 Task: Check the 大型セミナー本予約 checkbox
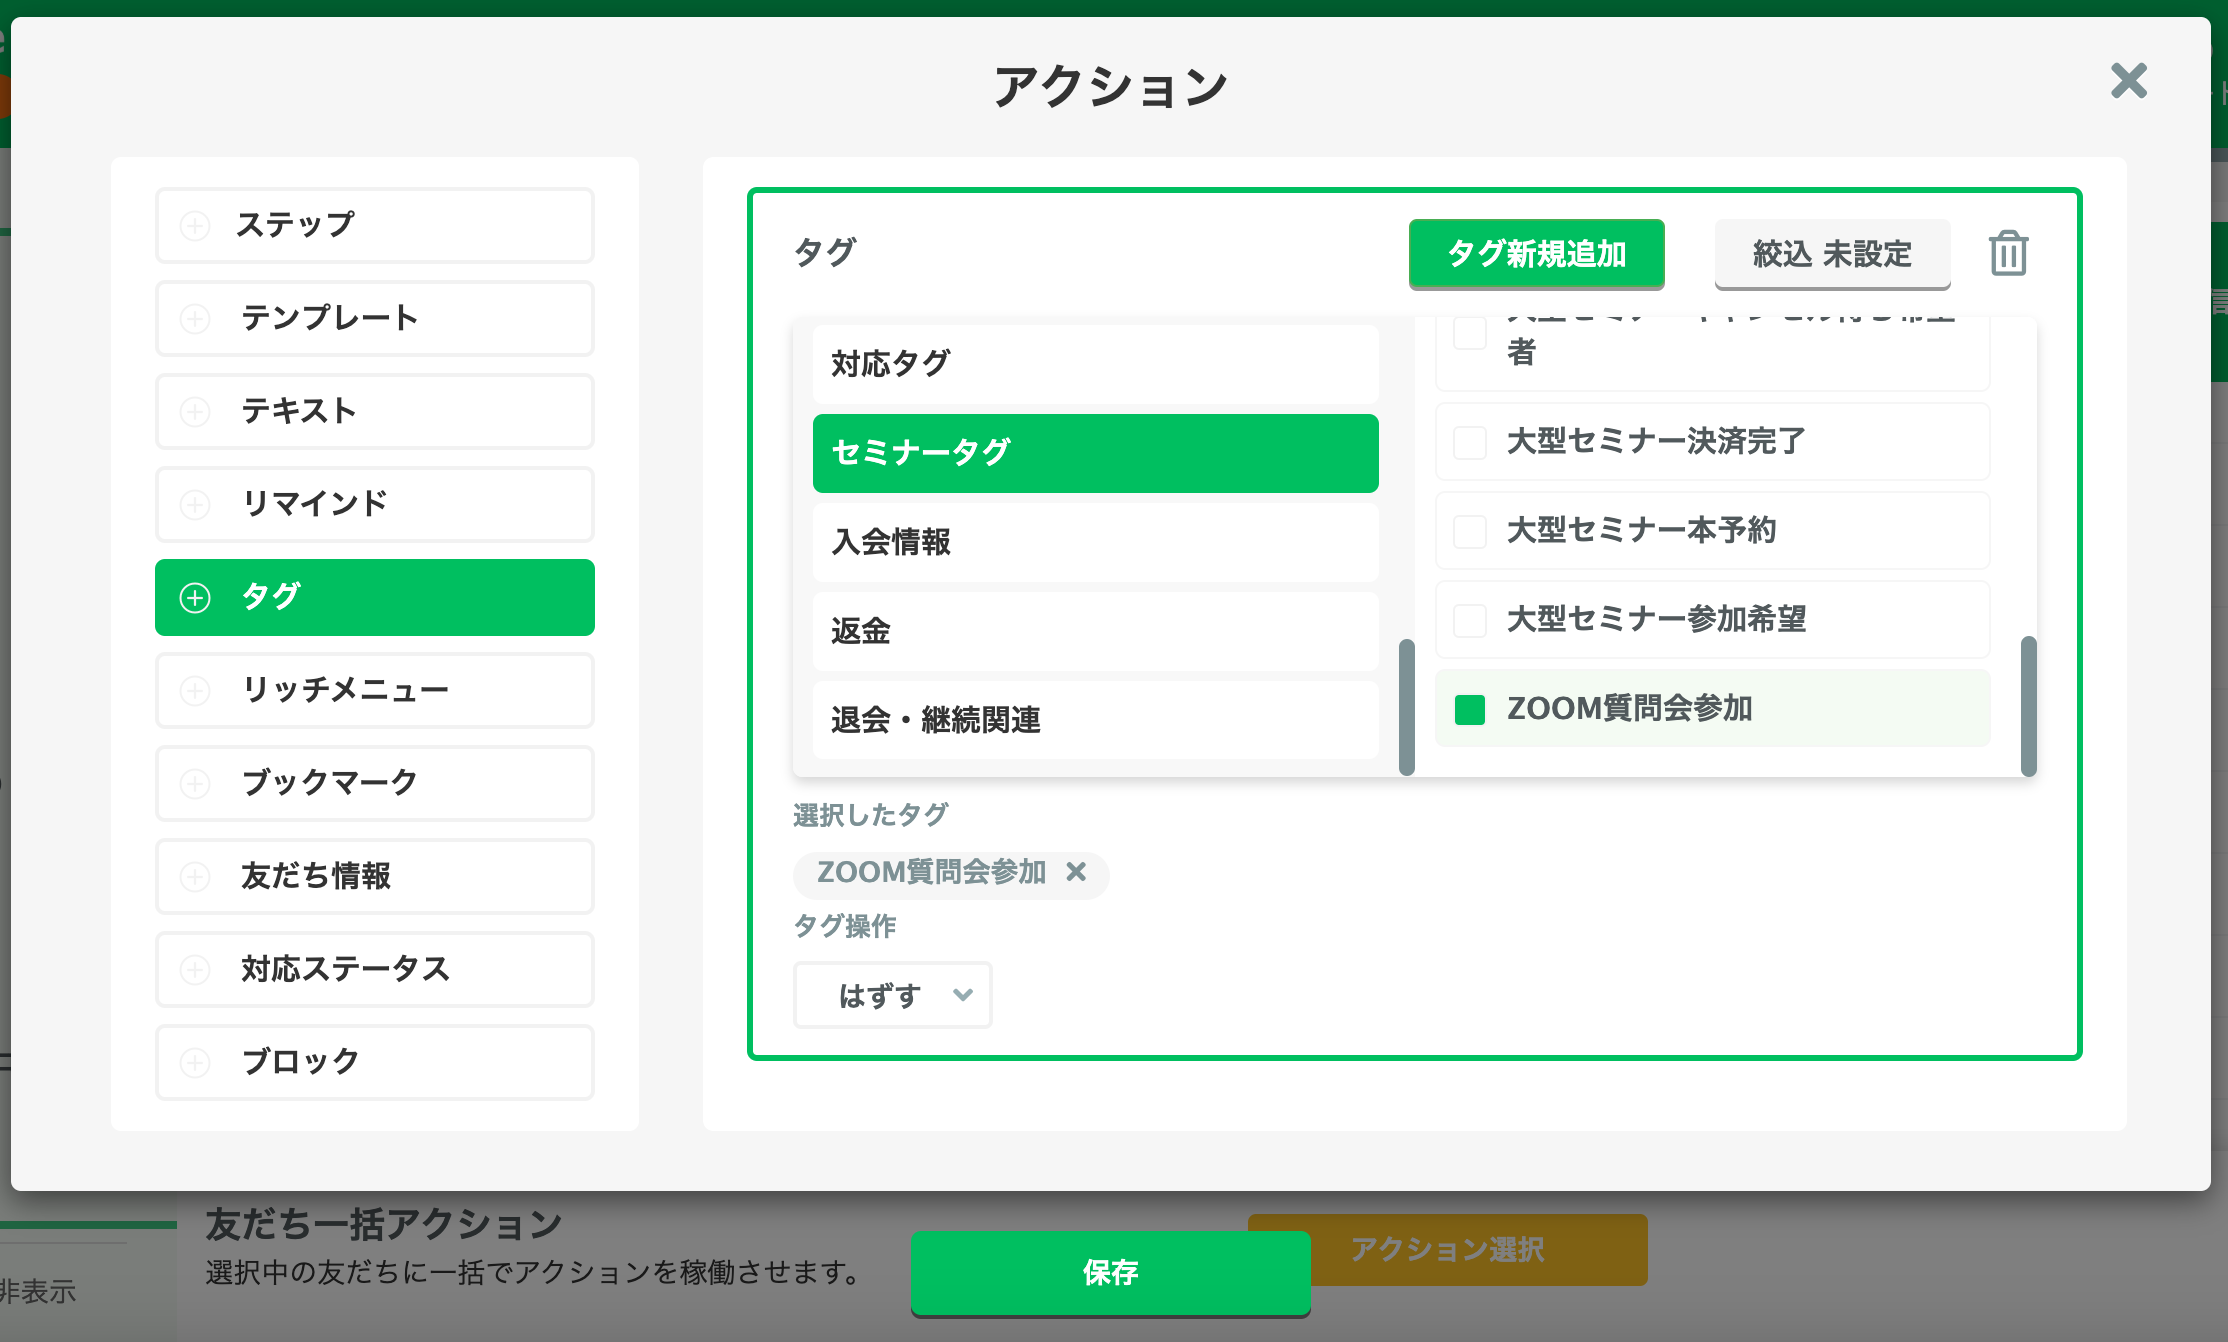point(1470,531)
